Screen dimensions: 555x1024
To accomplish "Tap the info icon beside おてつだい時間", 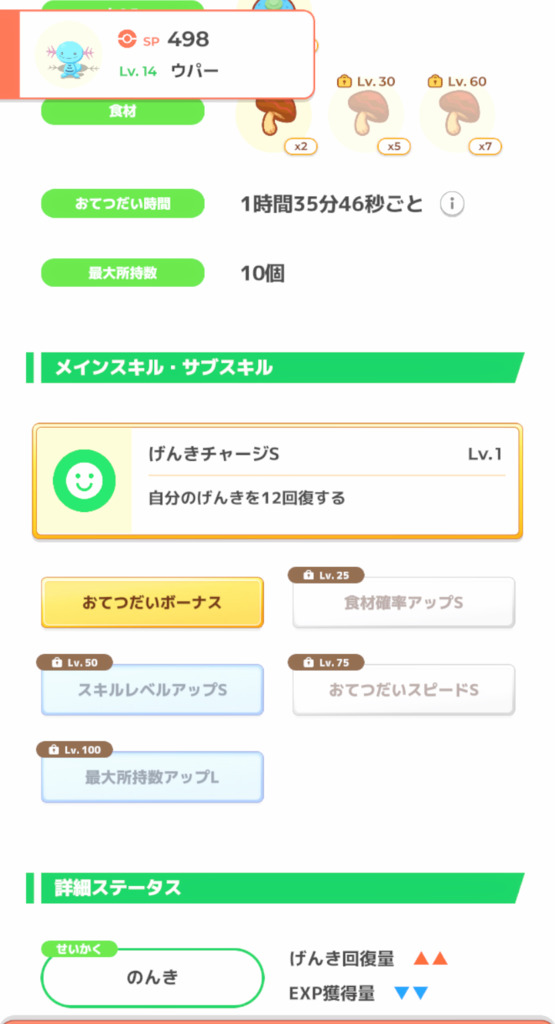I will coord(452,204).
